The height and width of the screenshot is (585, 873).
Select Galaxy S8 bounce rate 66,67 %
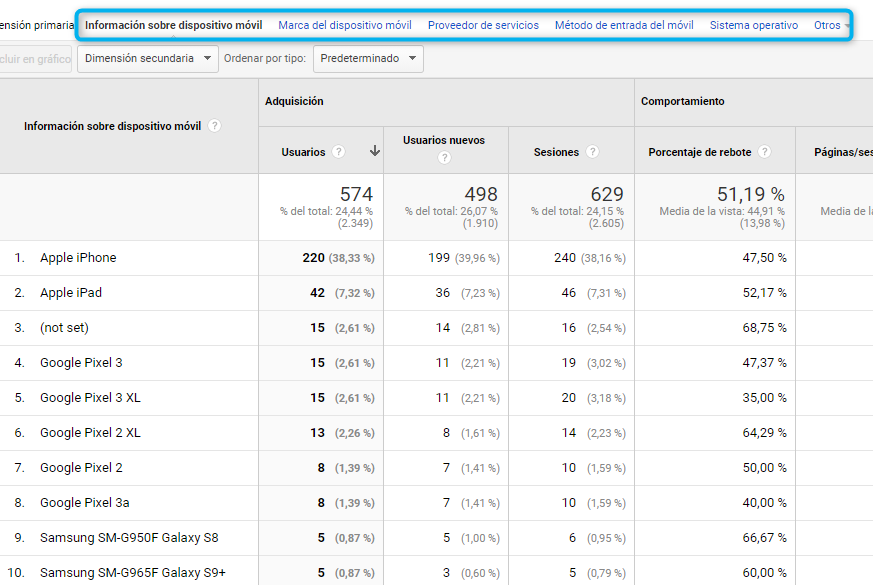tap(764, 538)
